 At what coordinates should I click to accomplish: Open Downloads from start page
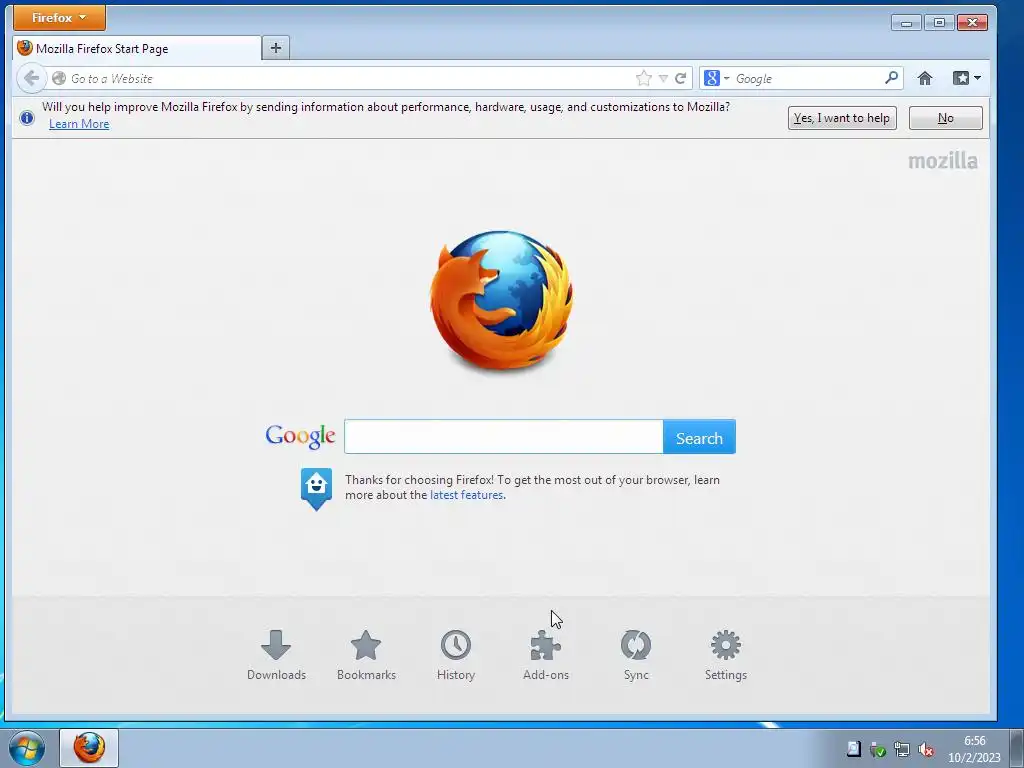pos(276,656)
